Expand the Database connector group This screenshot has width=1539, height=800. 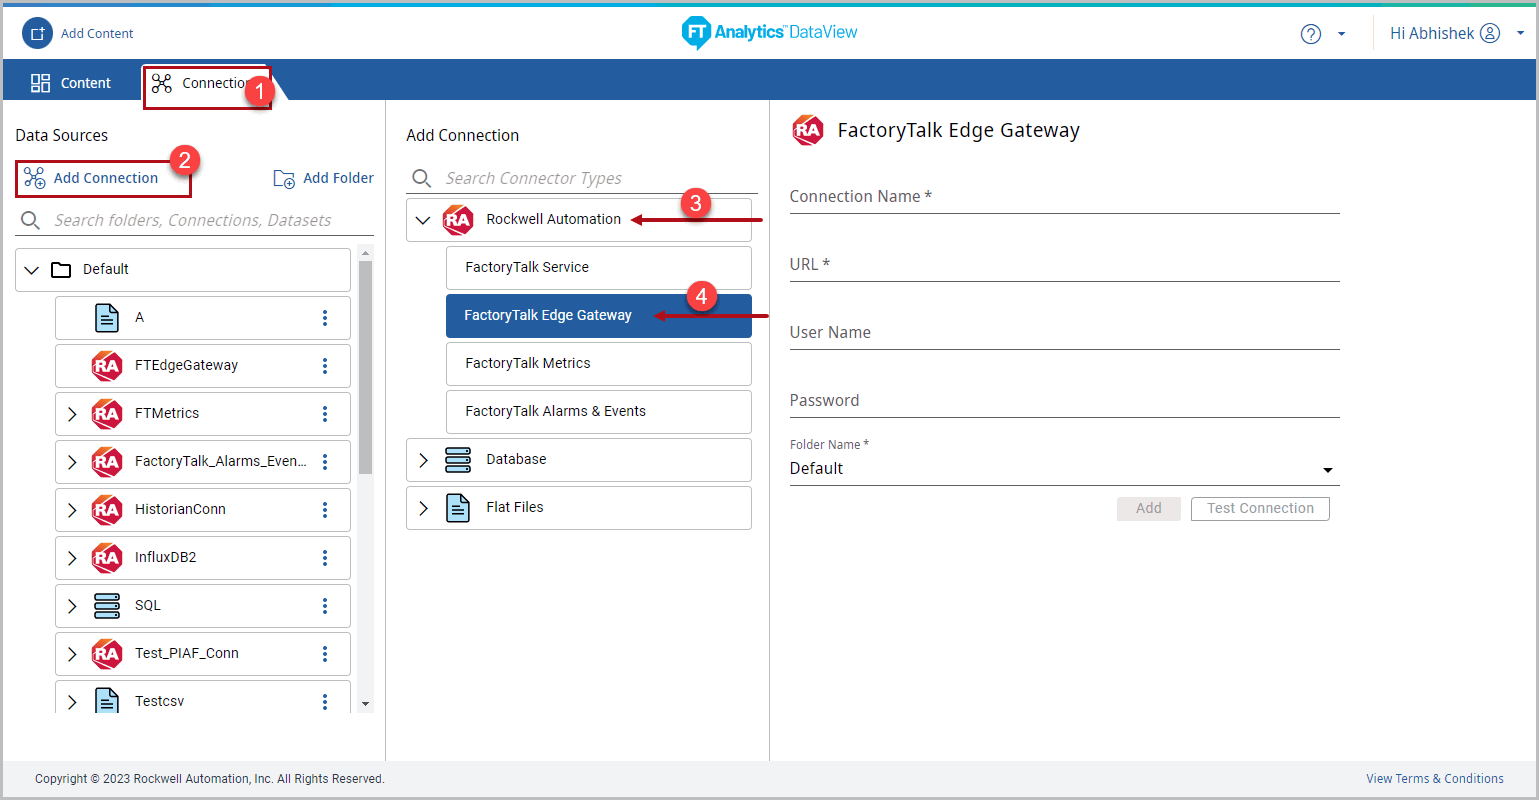(423, 460)
